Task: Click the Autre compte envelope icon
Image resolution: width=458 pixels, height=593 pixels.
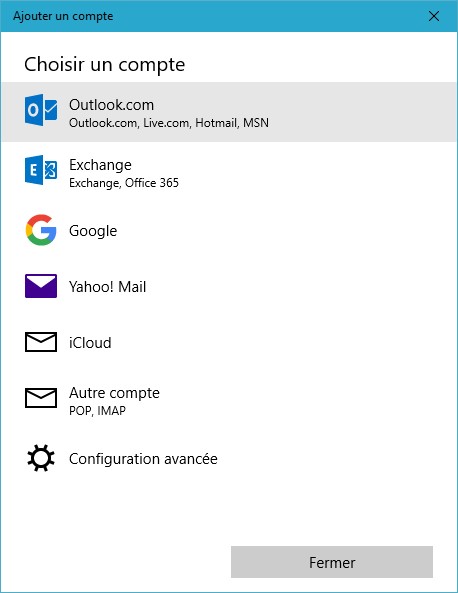Action: point(41,398)
